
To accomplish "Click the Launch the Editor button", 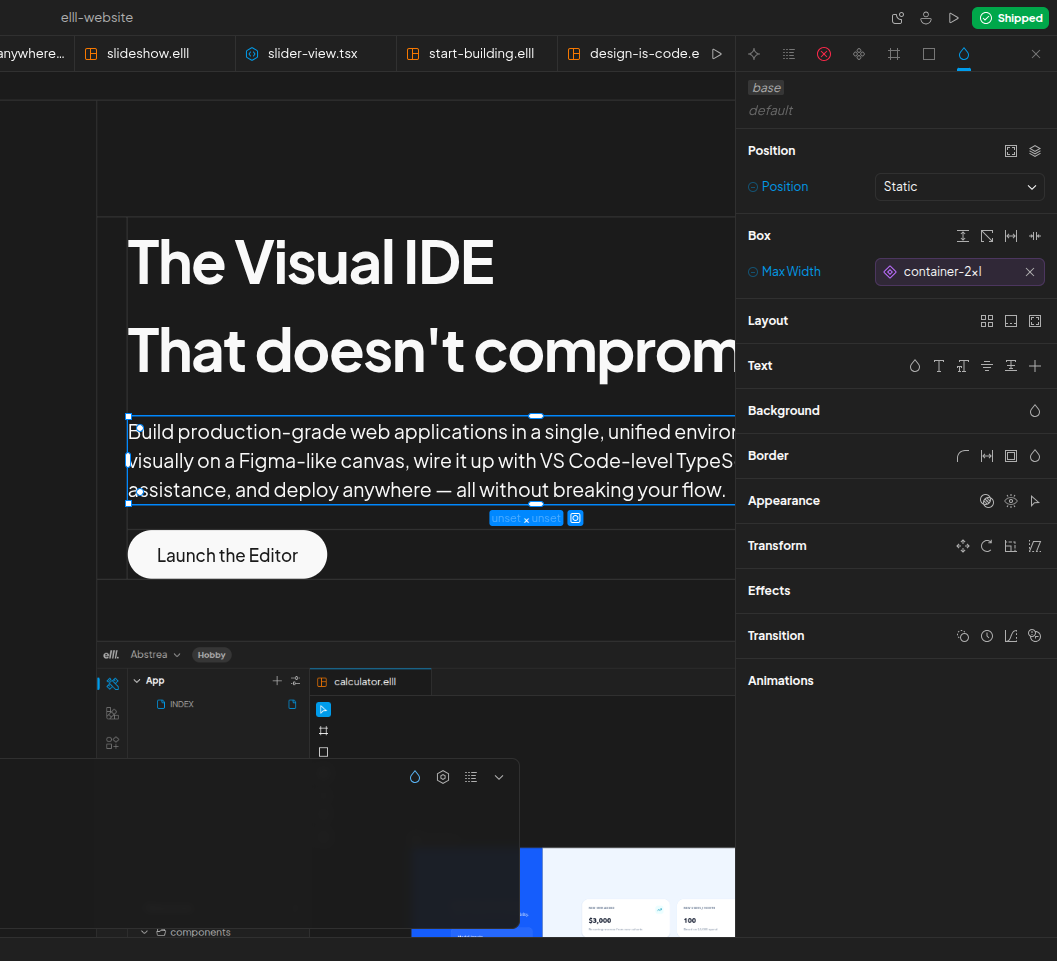I will tap(227, 555).
